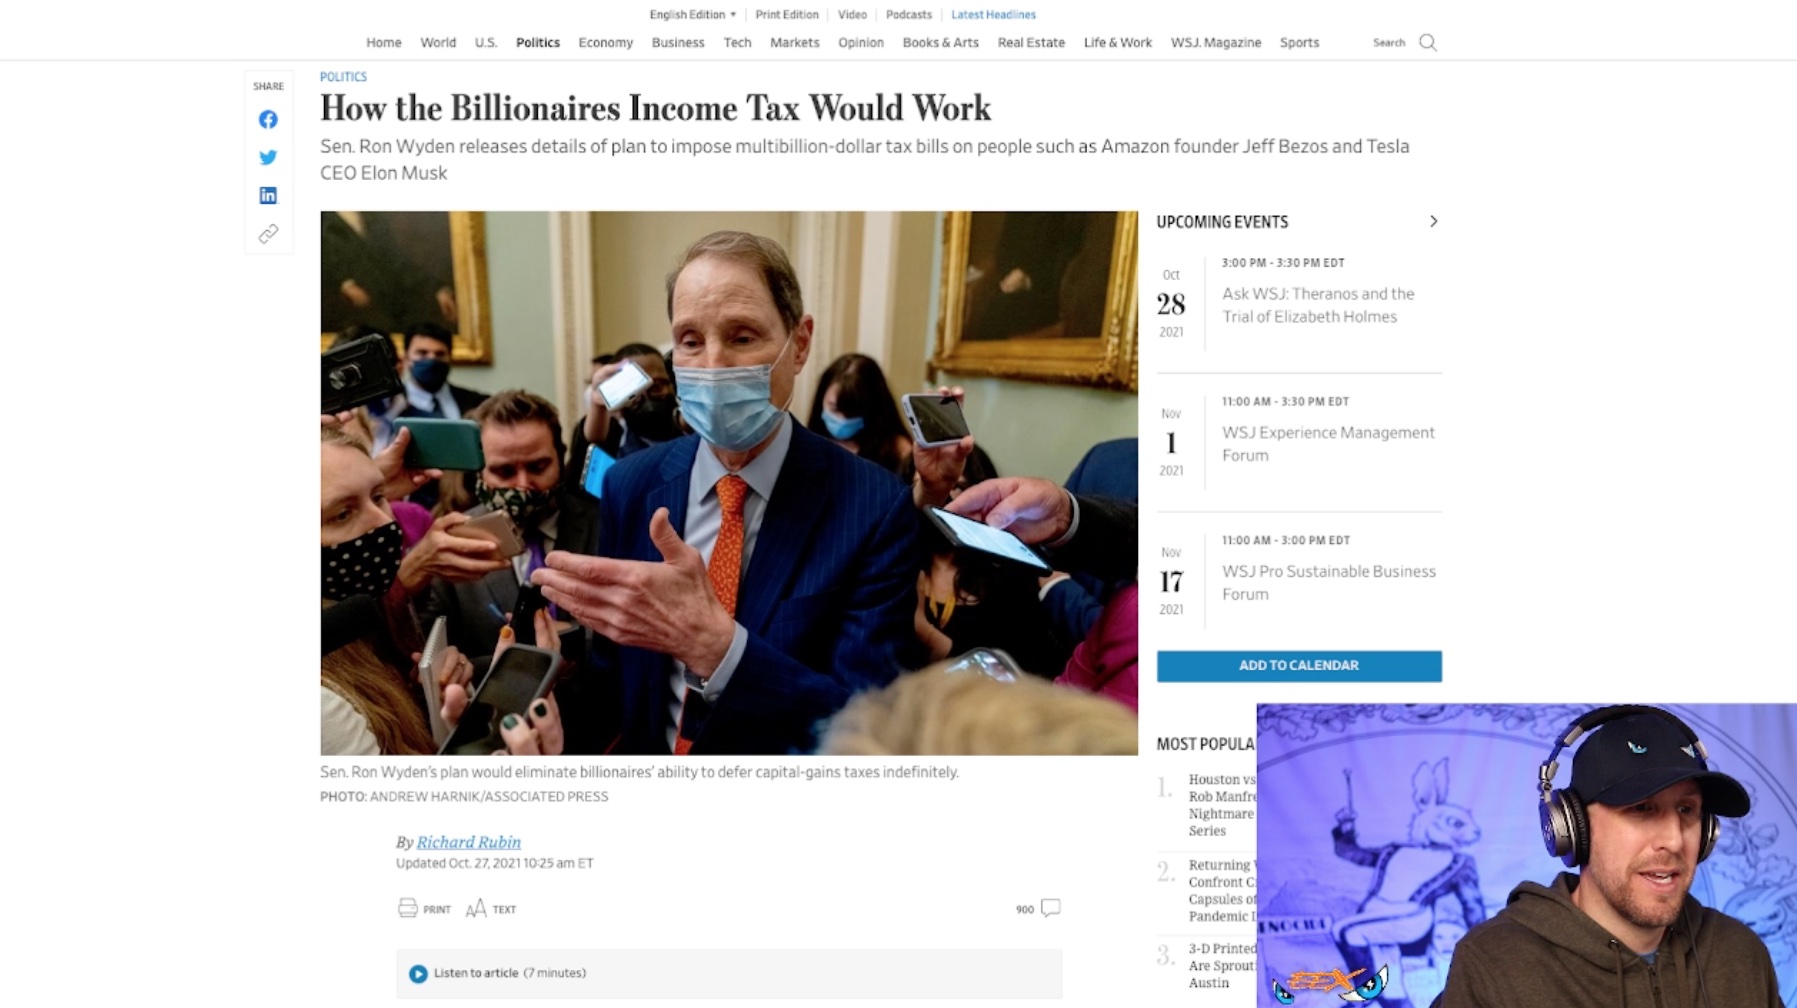Open the Theranos Ask WSJ event

tap(1318, 305)
